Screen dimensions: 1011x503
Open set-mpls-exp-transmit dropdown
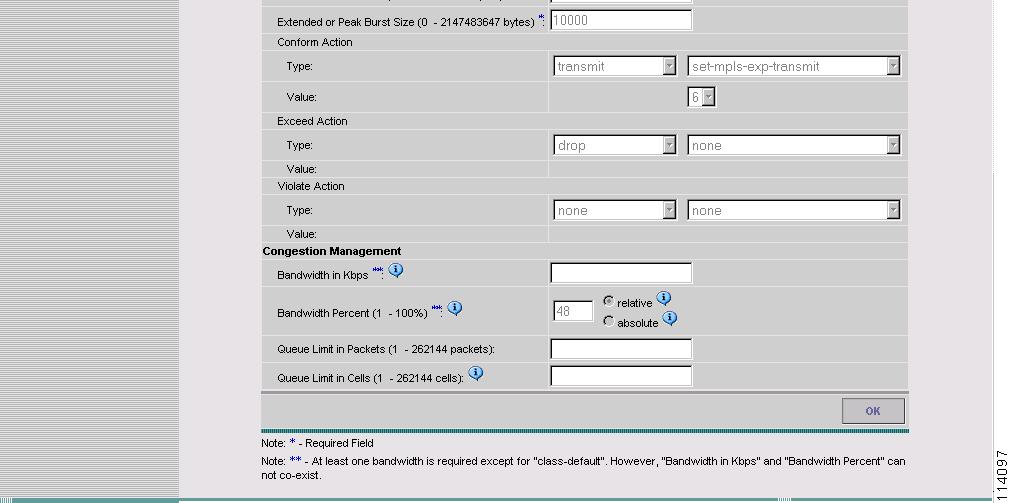coord(794,66)
